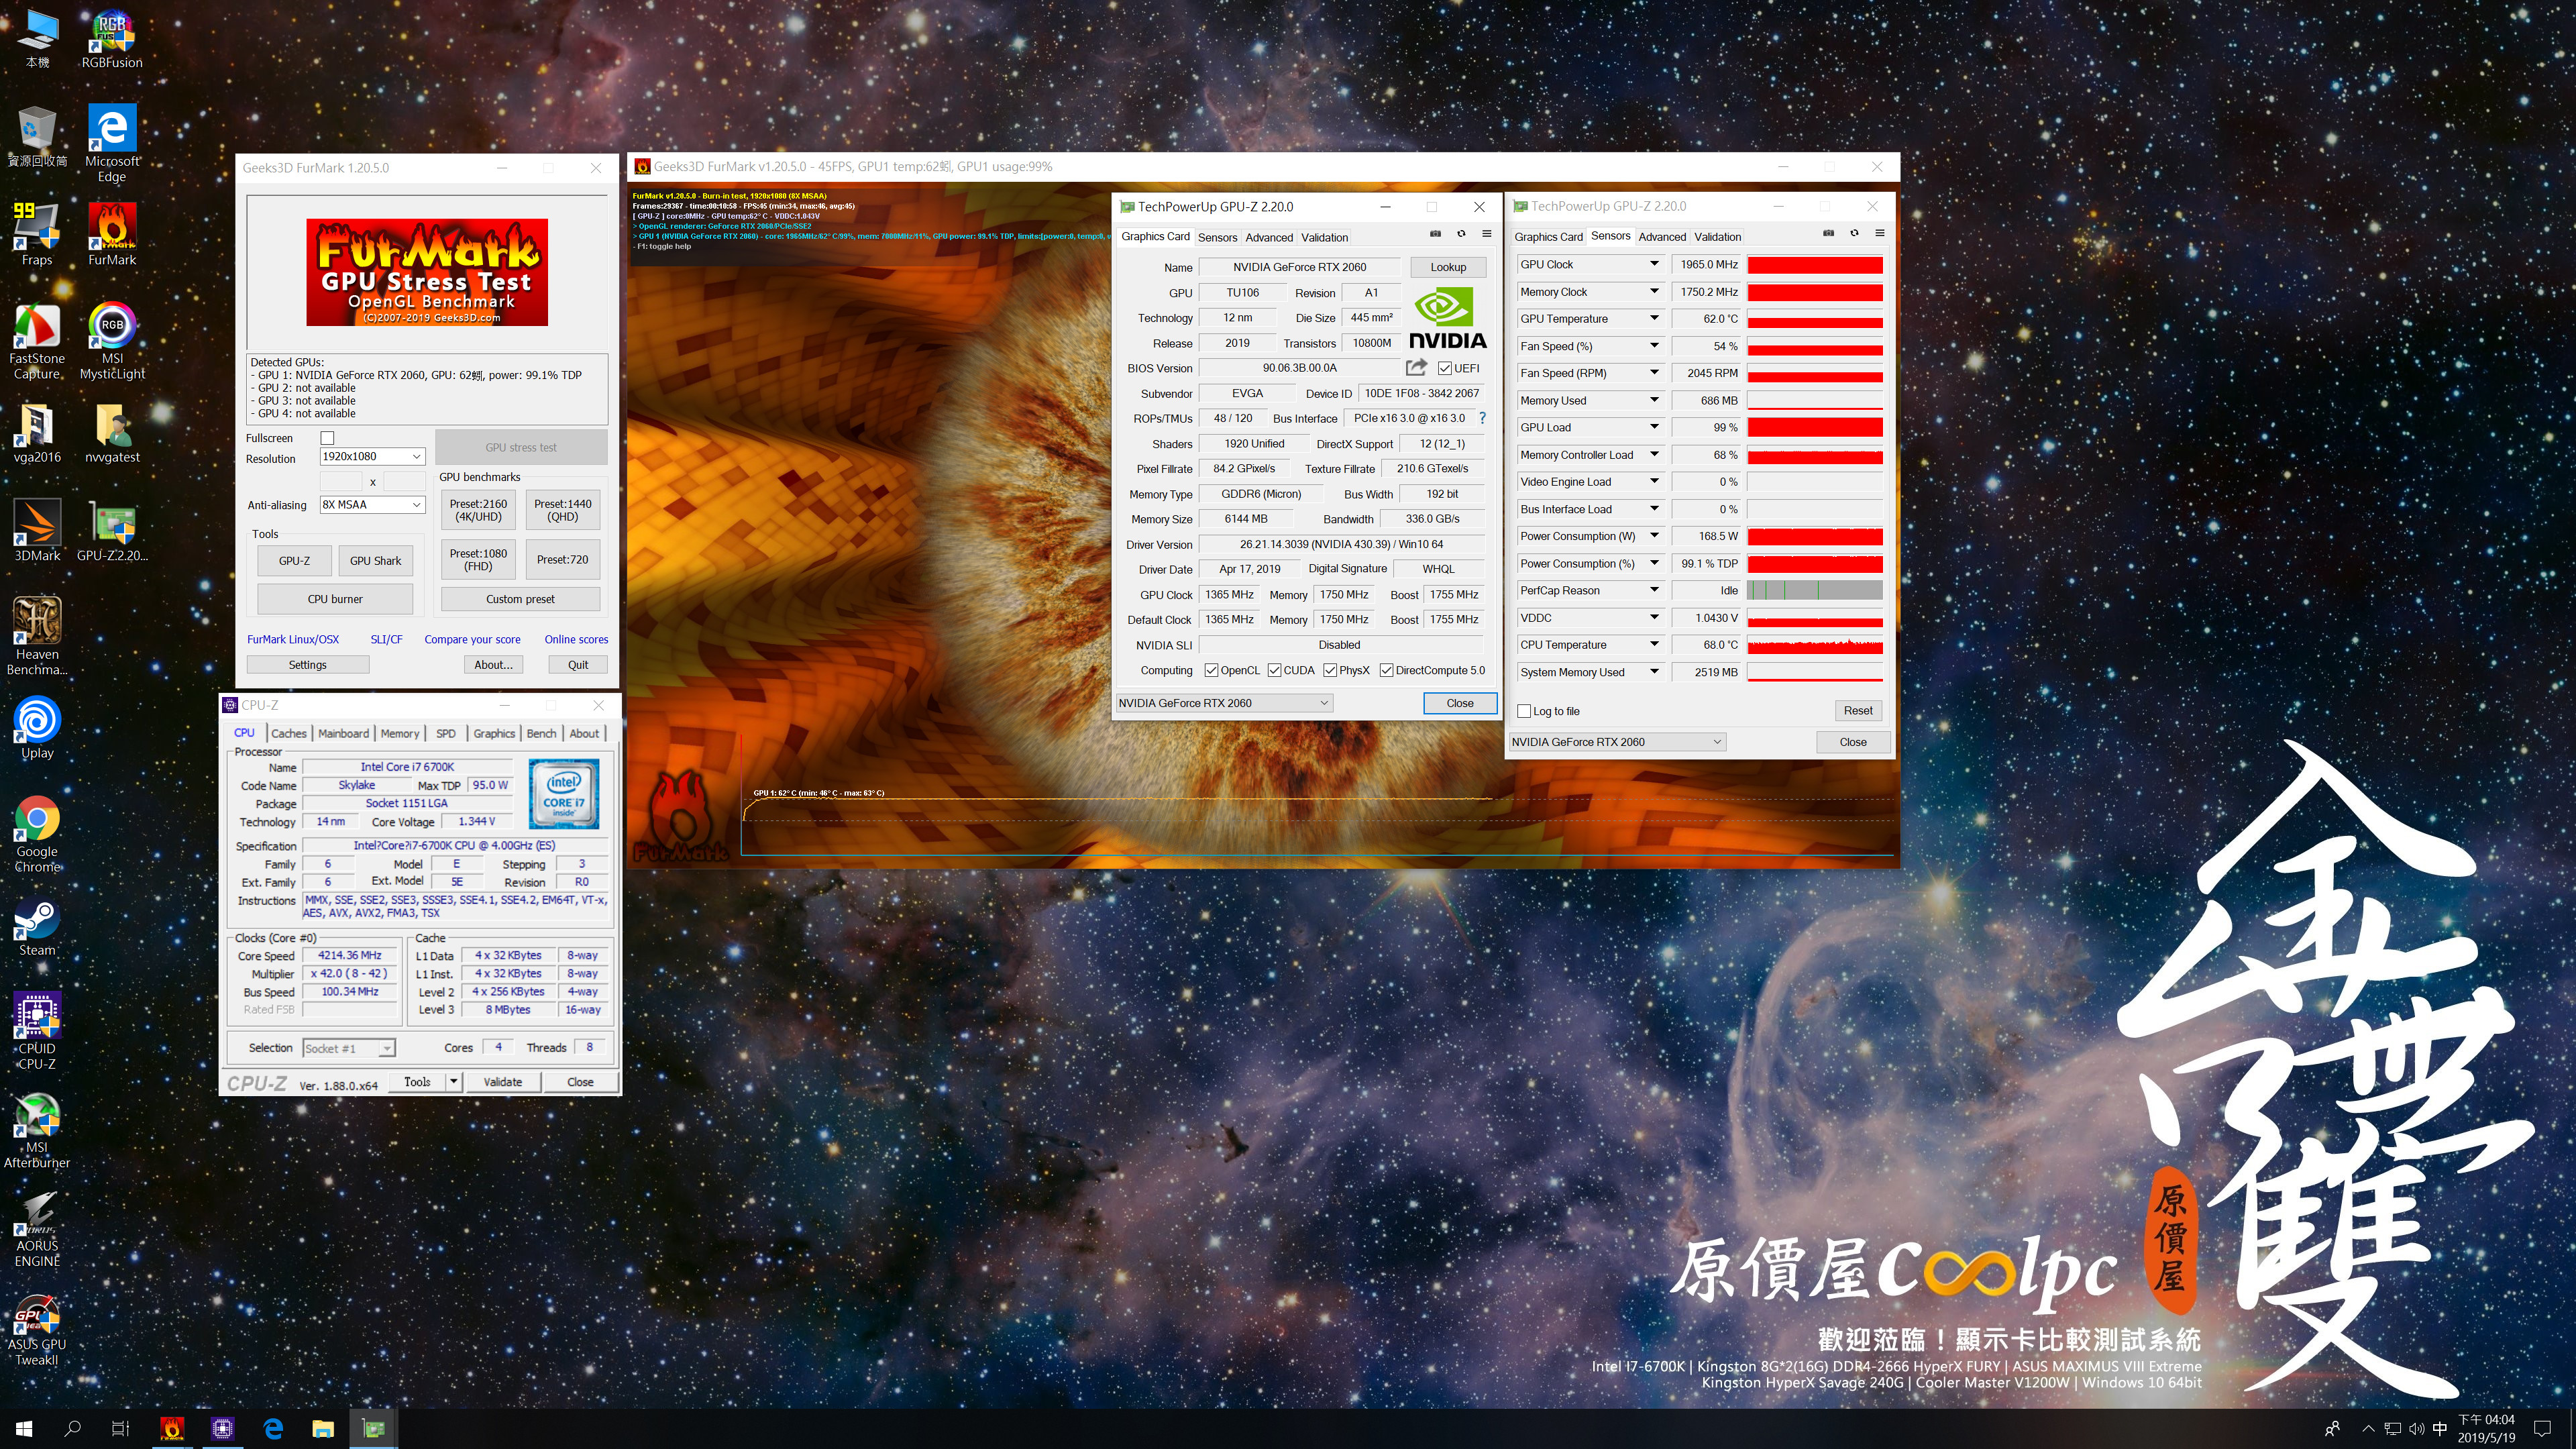This screenshot has width=2576, height=1449.
Task: Click the CPU Temperature sensor graph
Action: 1814,645
